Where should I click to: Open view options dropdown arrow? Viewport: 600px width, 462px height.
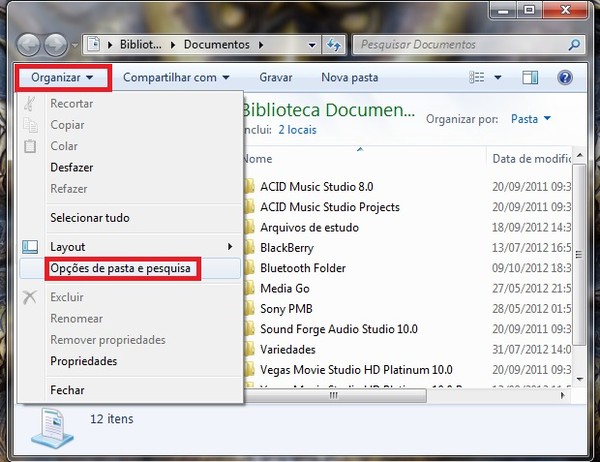pos(498,78)
